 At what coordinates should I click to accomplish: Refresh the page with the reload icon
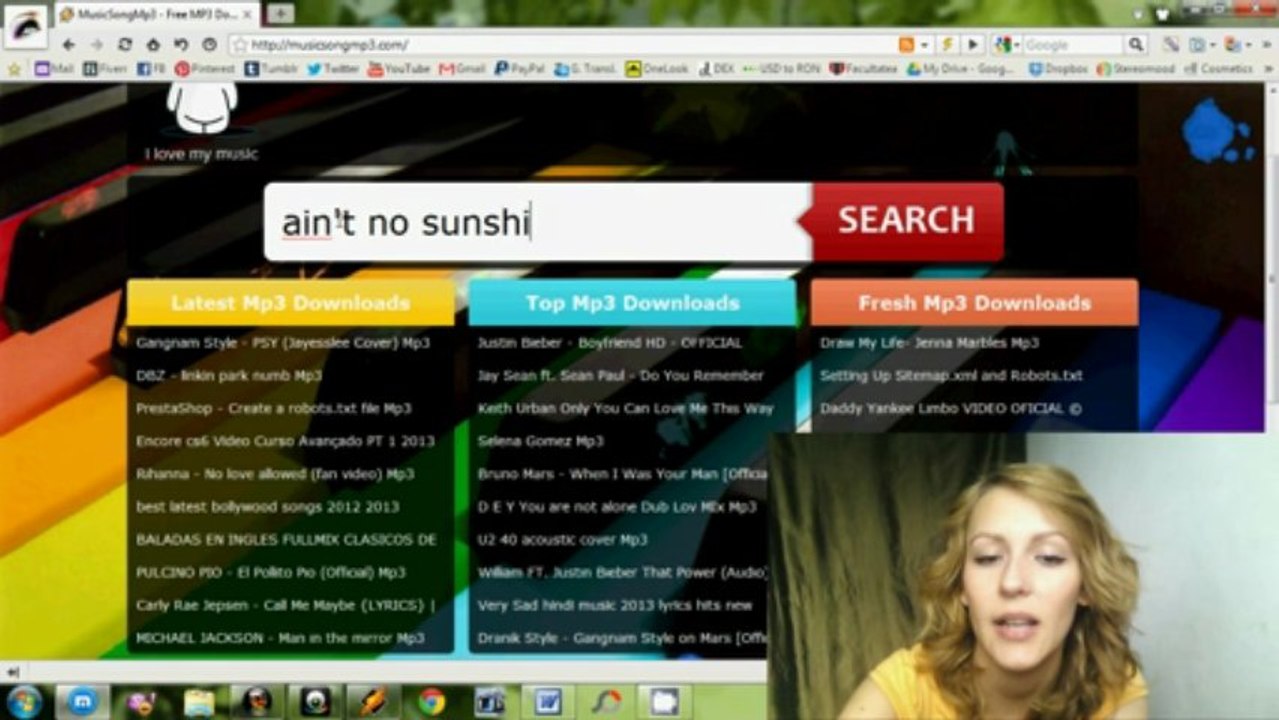125,45
